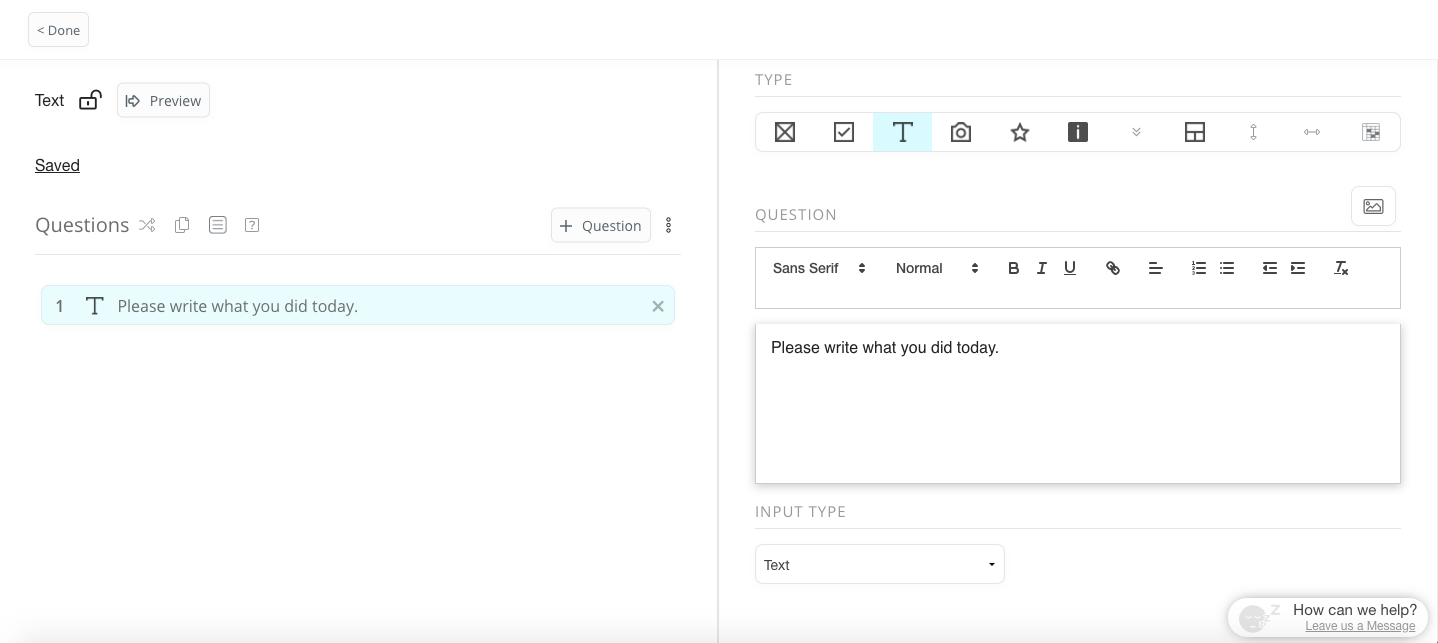Click the Done button
The width and height of the screenshot is (1438, 643).
(x=58, y=30)
